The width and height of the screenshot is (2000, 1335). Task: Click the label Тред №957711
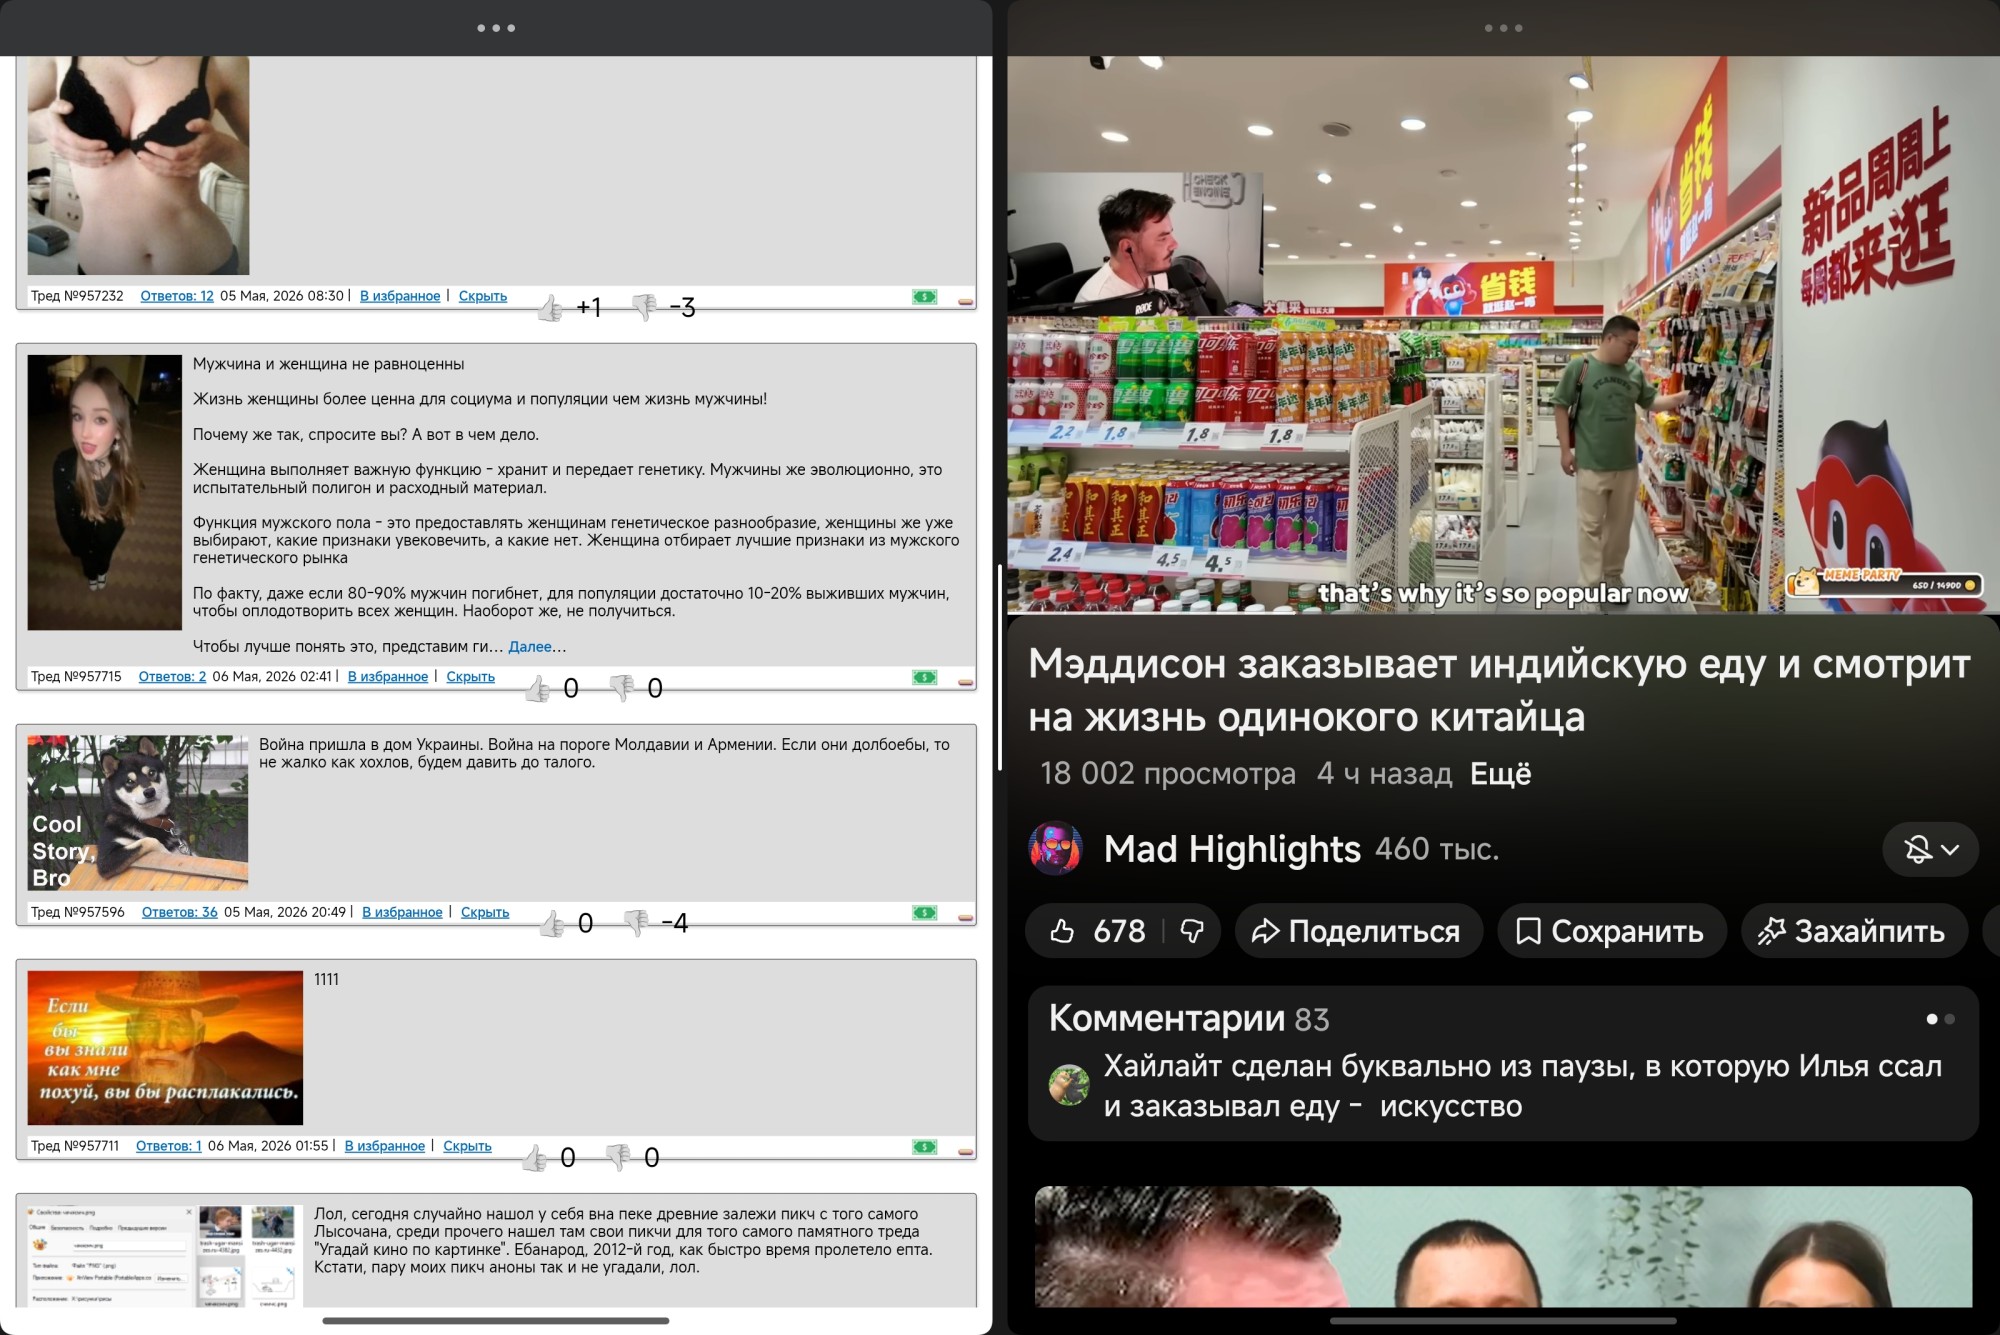point(75,1146)
